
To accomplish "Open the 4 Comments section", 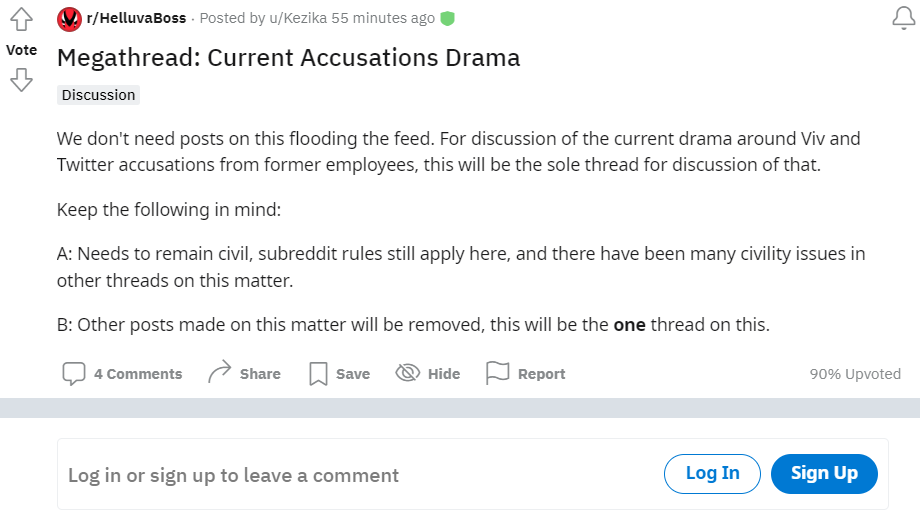I will 138,374.
